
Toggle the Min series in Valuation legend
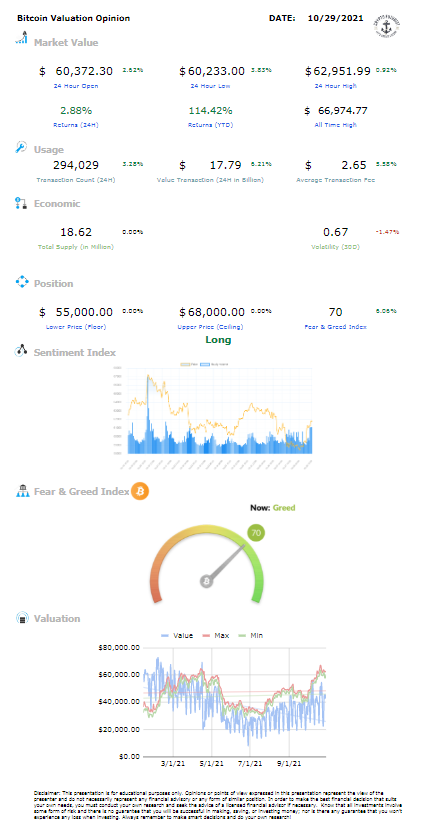(249, 635)
